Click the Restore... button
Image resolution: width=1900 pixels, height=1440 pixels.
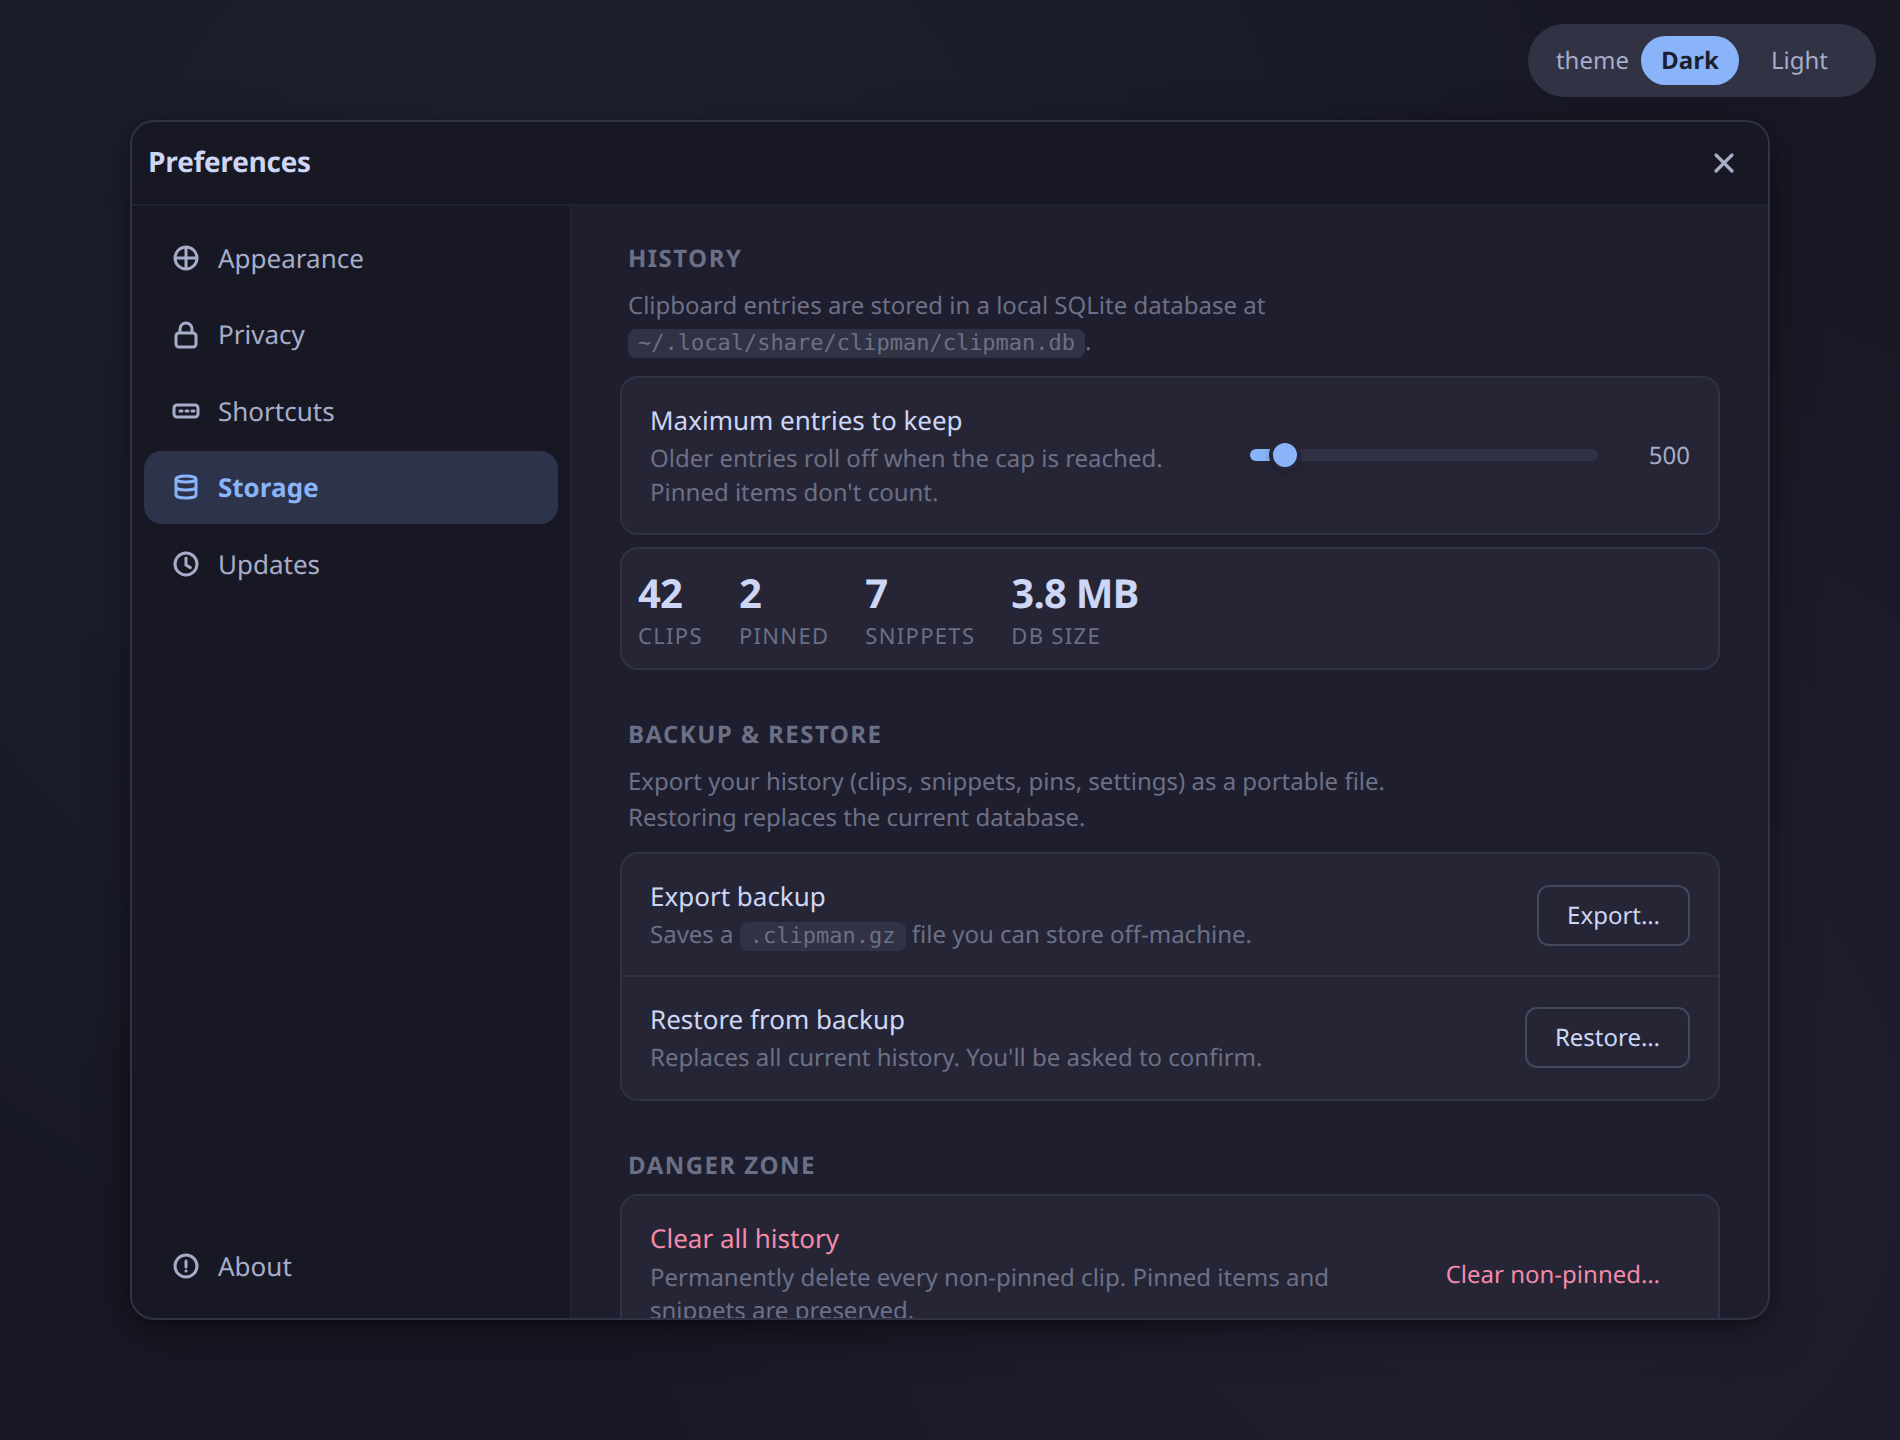pos(1606,1037)
